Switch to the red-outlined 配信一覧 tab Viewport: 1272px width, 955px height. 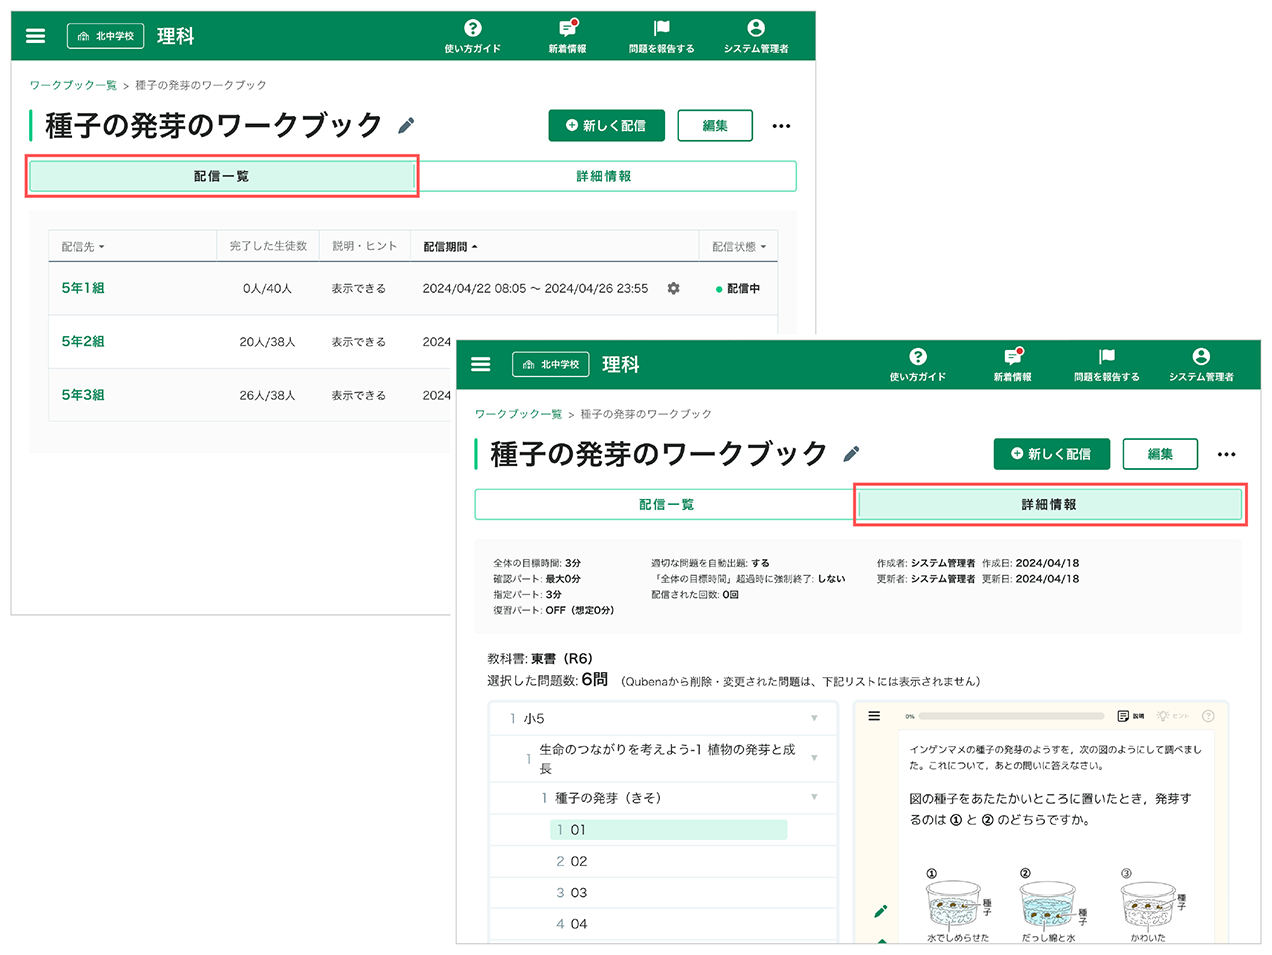[x=221, y=176]
